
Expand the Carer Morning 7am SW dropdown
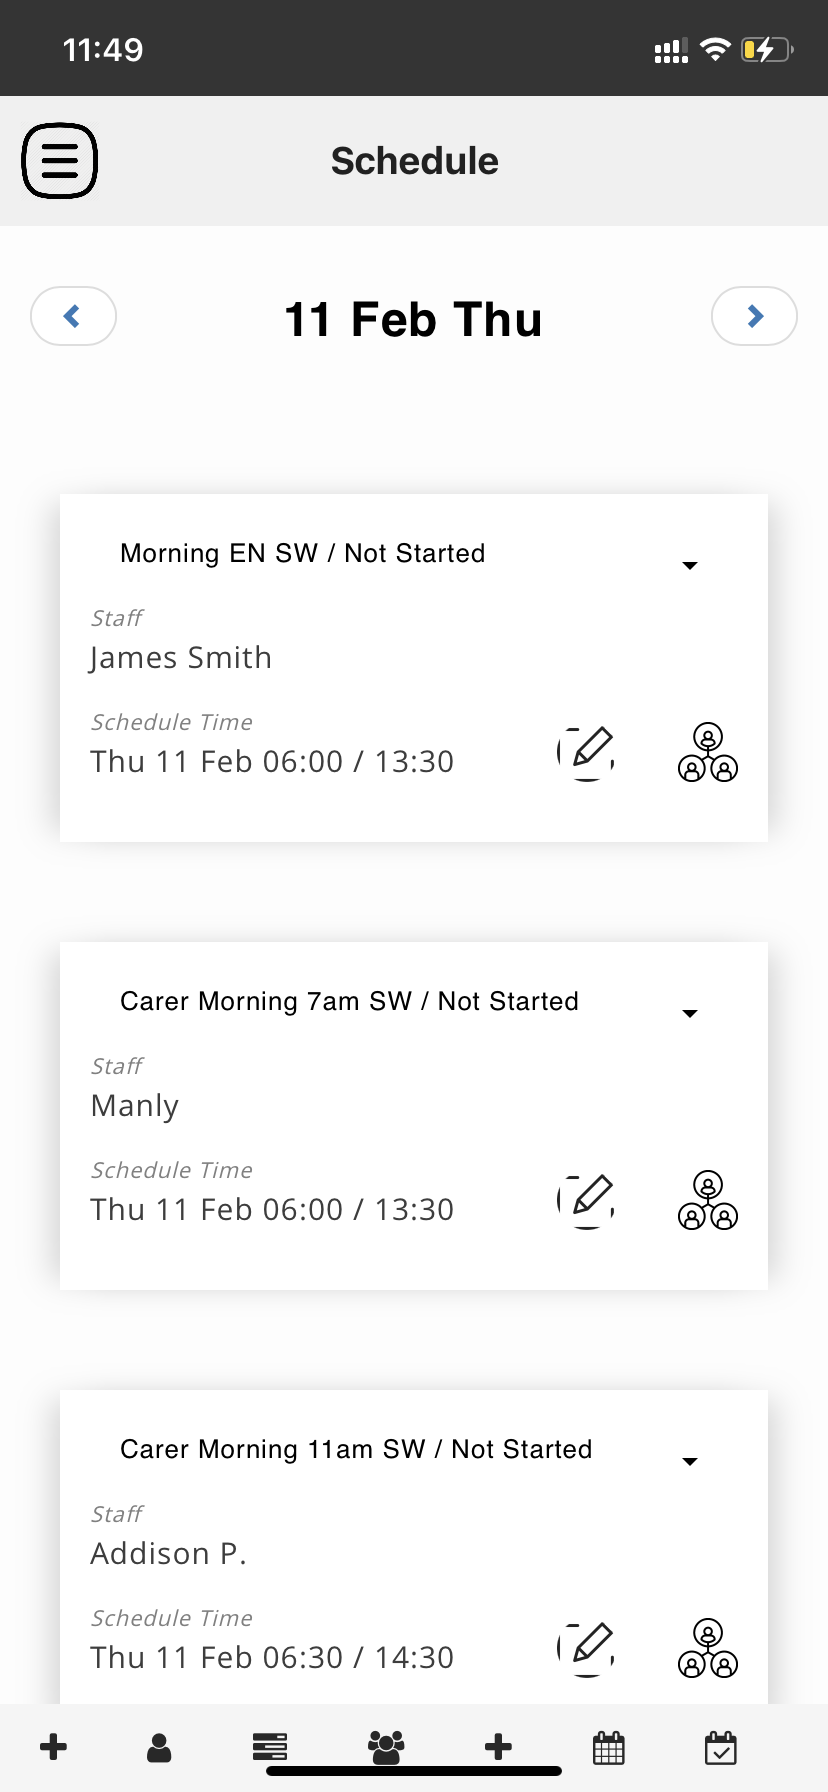coord(689,1013)
